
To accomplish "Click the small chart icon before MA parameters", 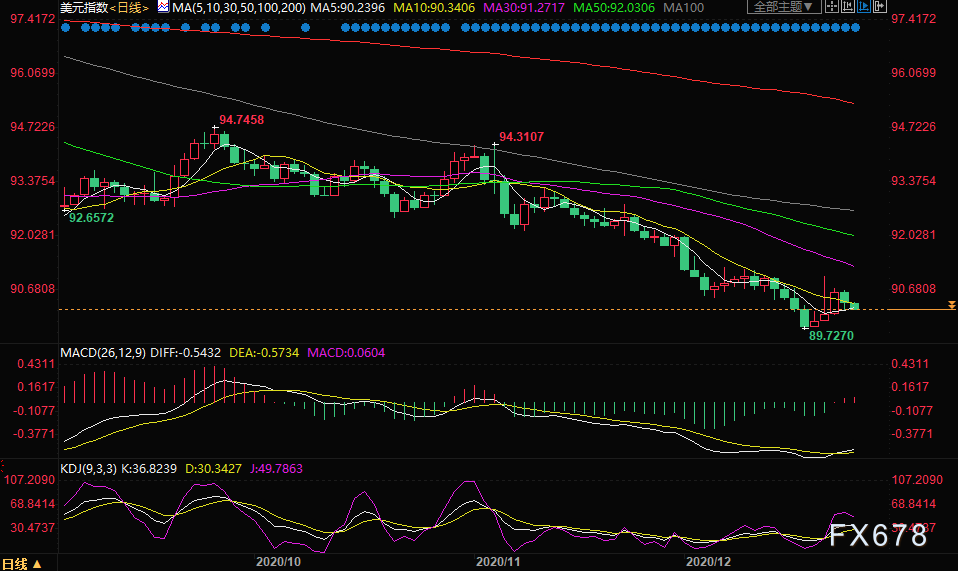I will pos(163,8).
